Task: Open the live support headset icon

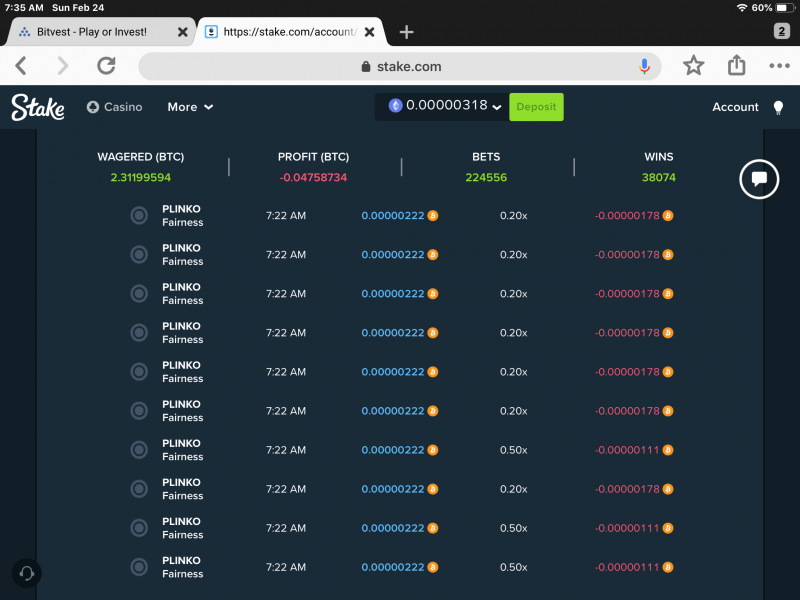Action: point(27,573)
